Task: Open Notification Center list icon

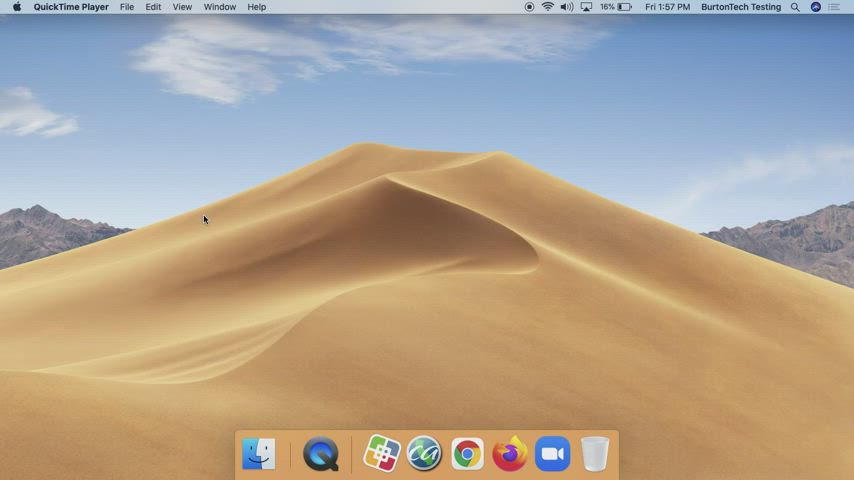Action: (x=834, y=7)
